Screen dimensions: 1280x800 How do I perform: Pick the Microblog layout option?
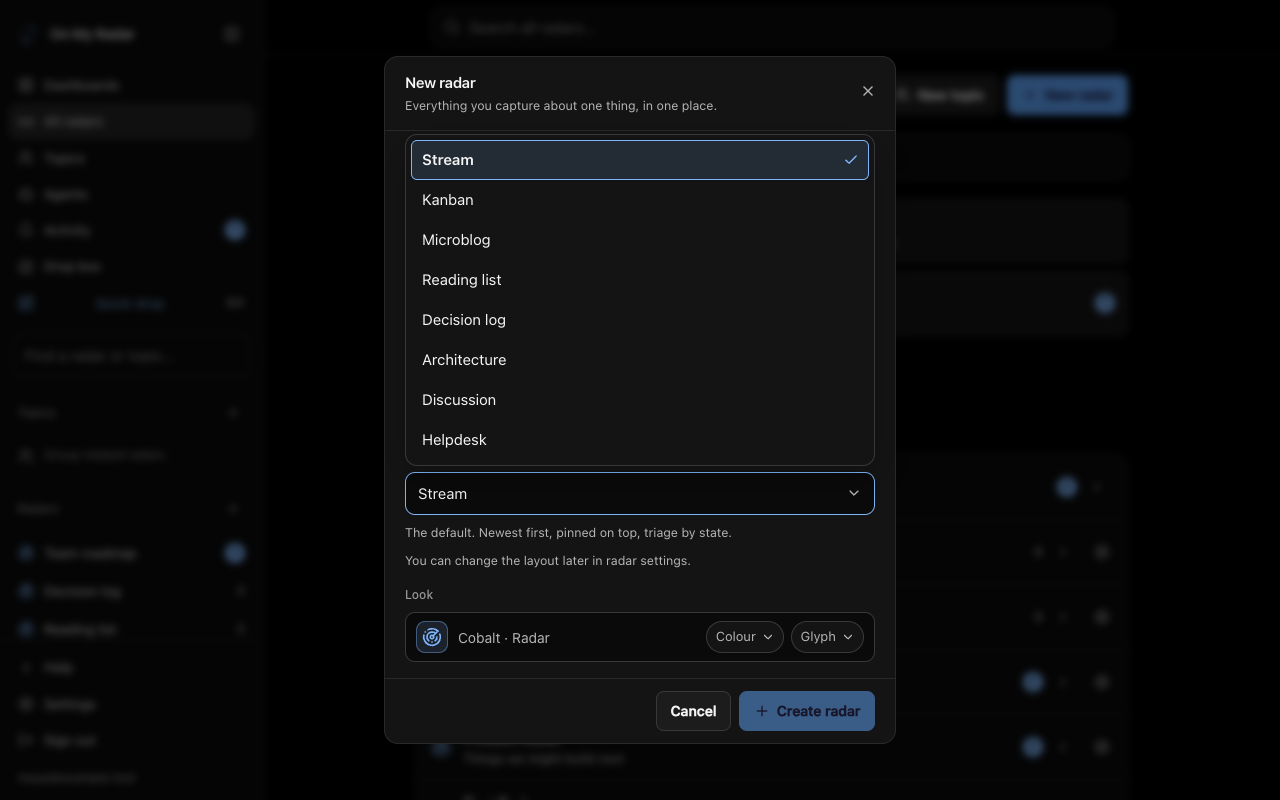640,240
